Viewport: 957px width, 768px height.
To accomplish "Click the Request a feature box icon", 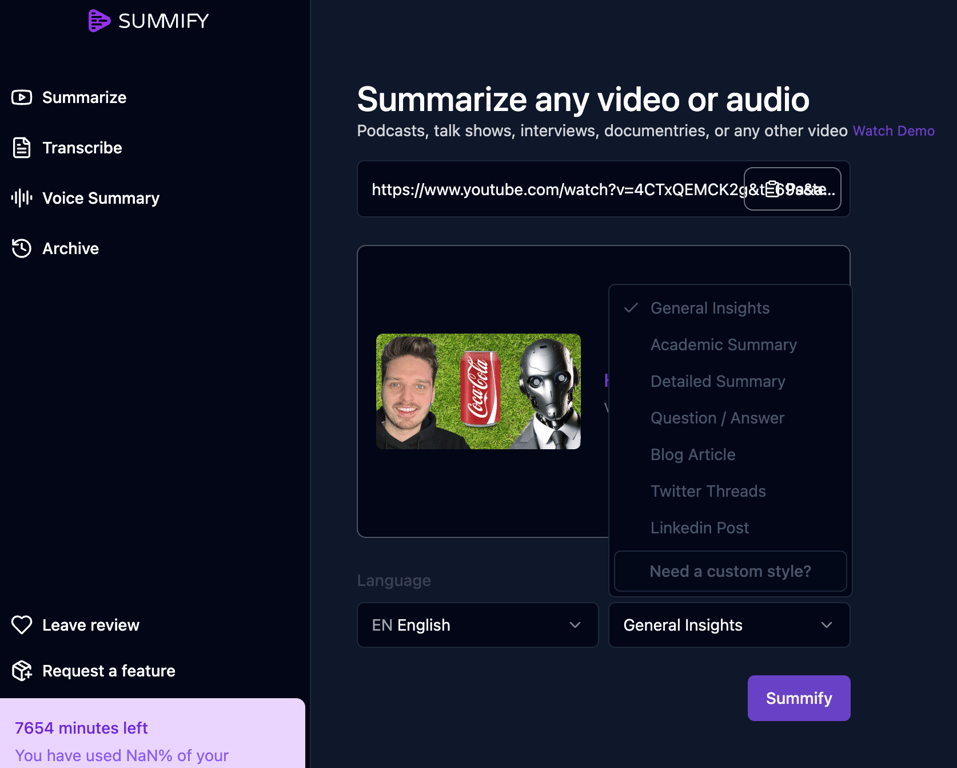I will [22, 670].
